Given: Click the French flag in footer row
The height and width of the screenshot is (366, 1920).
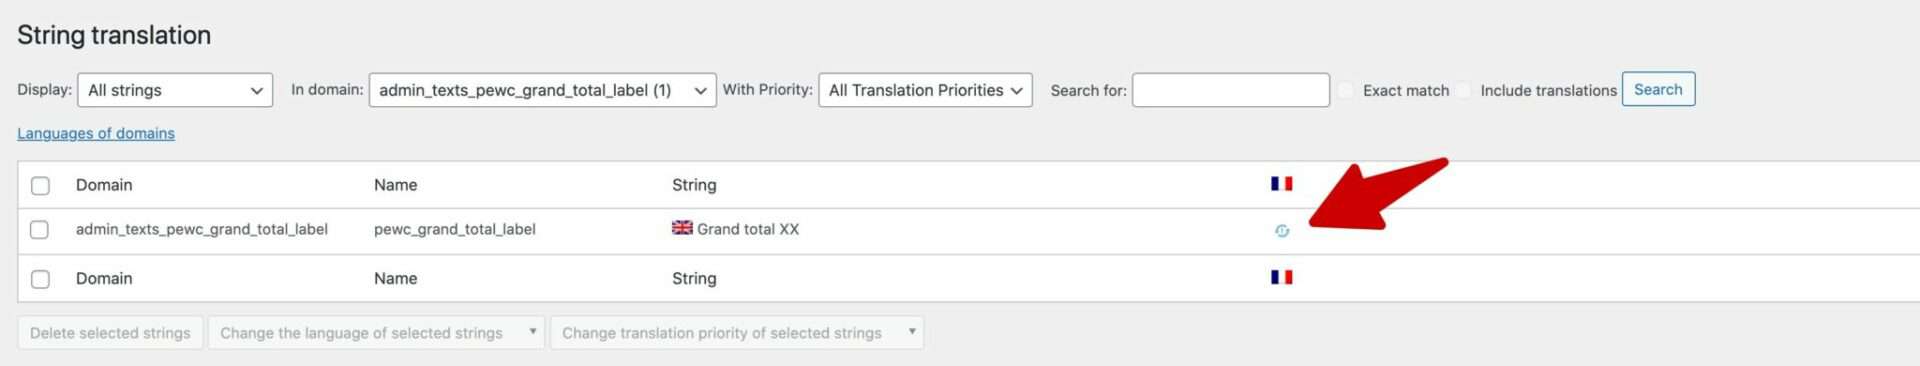Looking at the screenshot, I should 1281,277.
